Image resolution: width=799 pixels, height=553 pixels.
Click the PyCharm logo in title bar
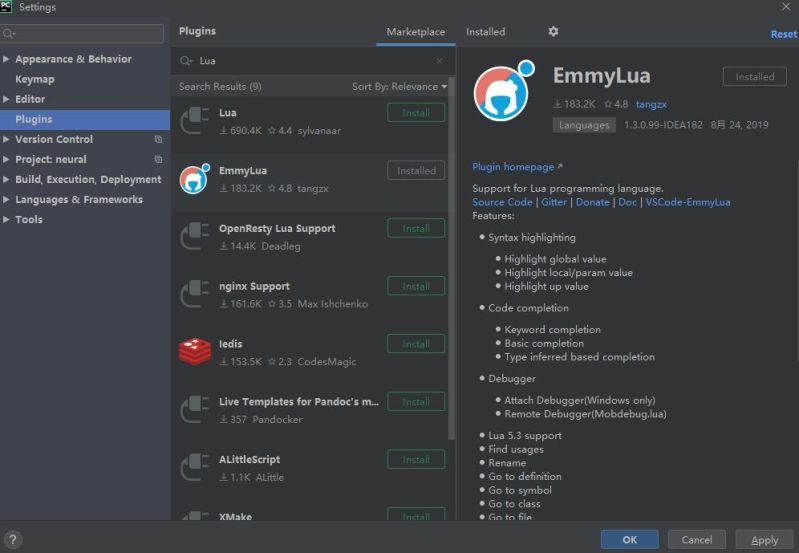[6, 7]
